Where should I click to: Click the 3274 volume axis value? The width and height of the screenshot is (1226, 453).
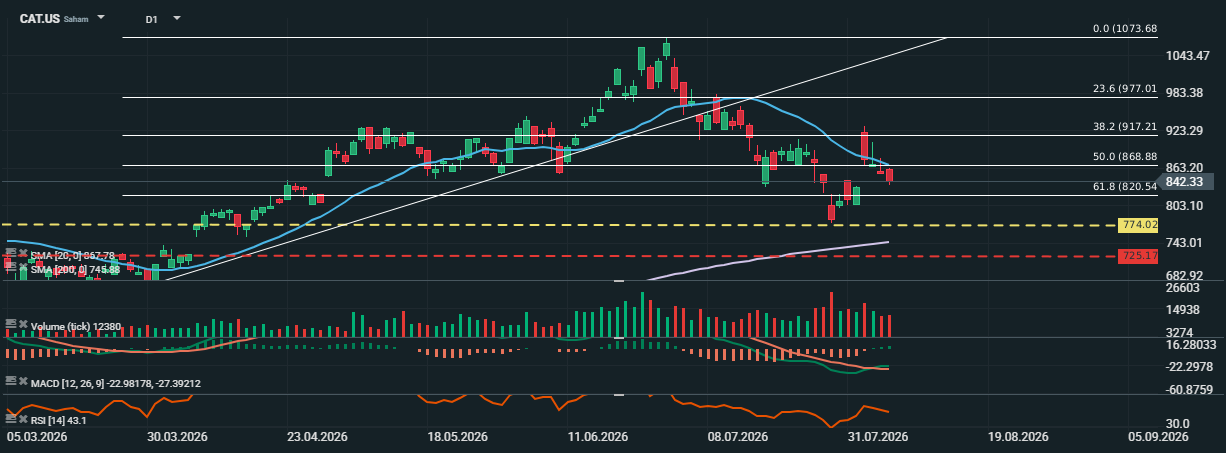click(1181, 332)
